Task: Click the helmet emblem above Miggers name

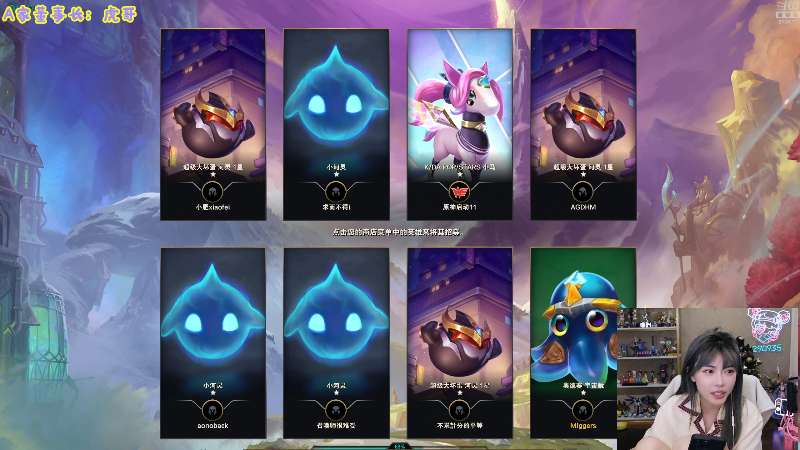Action: click(583, 410)
